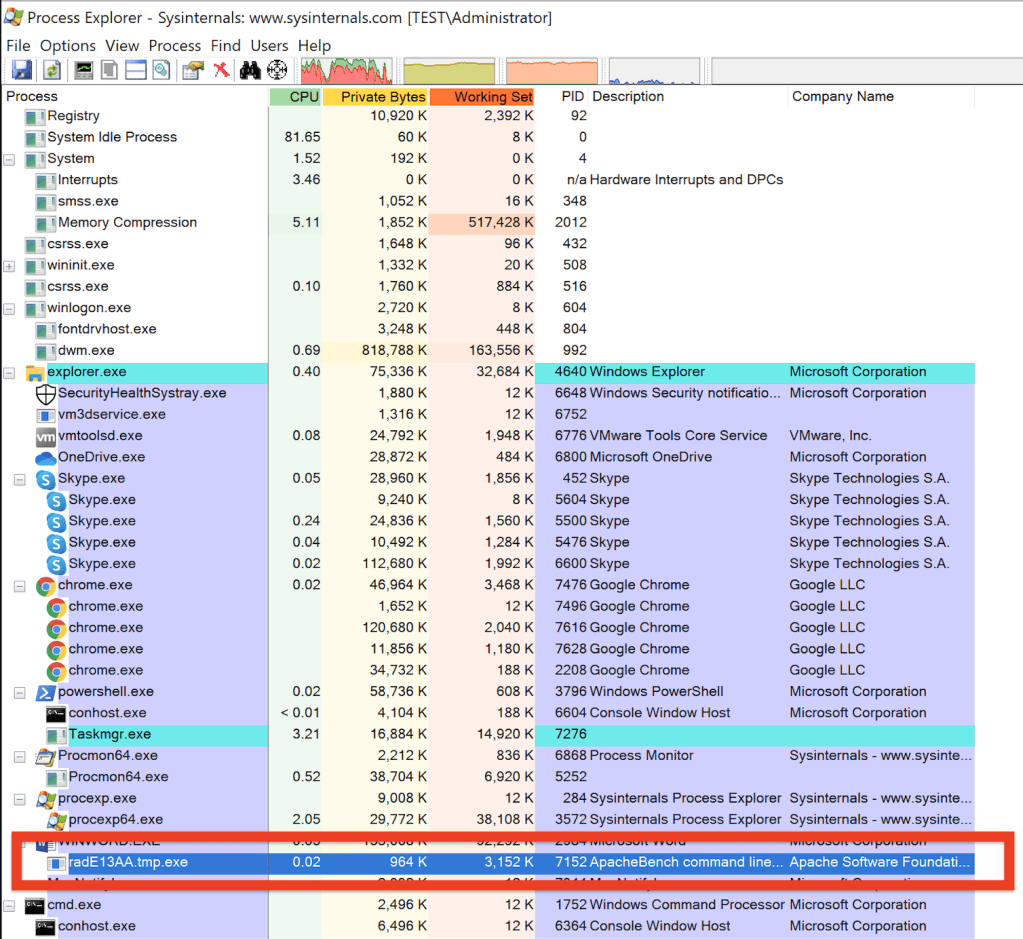Image resolution: width=1023 pixels, height=939 pixels.
Task: Sort by Private Bytes column header
Action: pyautogui.click(x=382, y=97)
